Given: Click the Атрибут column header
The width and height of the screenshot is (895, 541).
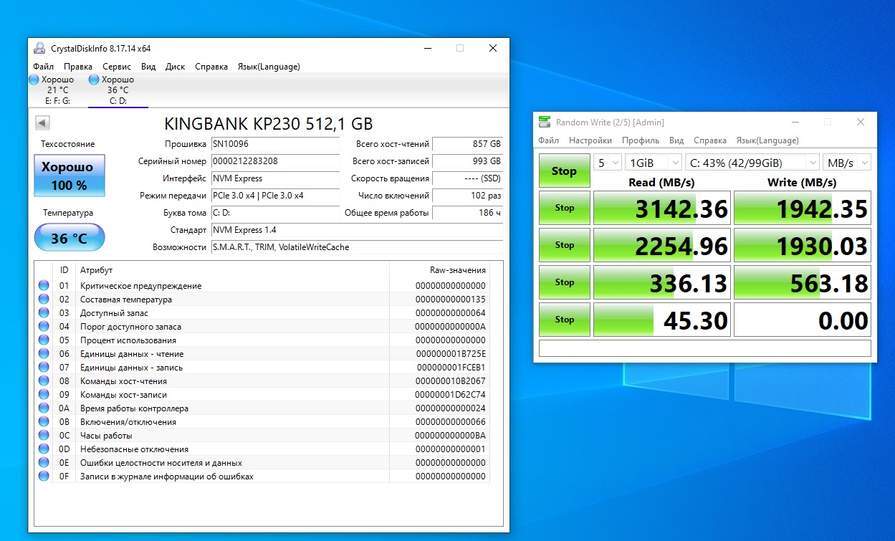Looking at the screenshot, I should (x=232, y=270).
